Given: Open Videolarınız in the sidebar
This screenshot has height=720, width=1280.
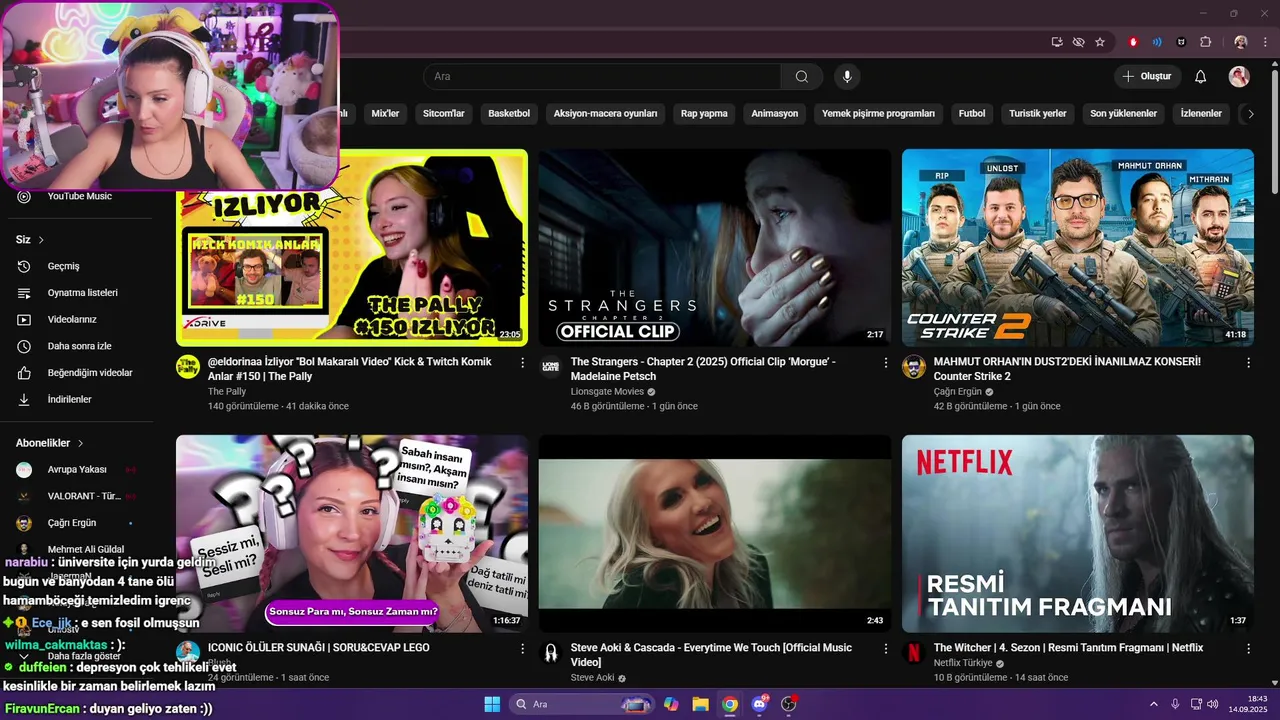Looking at the screenshot, I should click(x=72, y=319).
